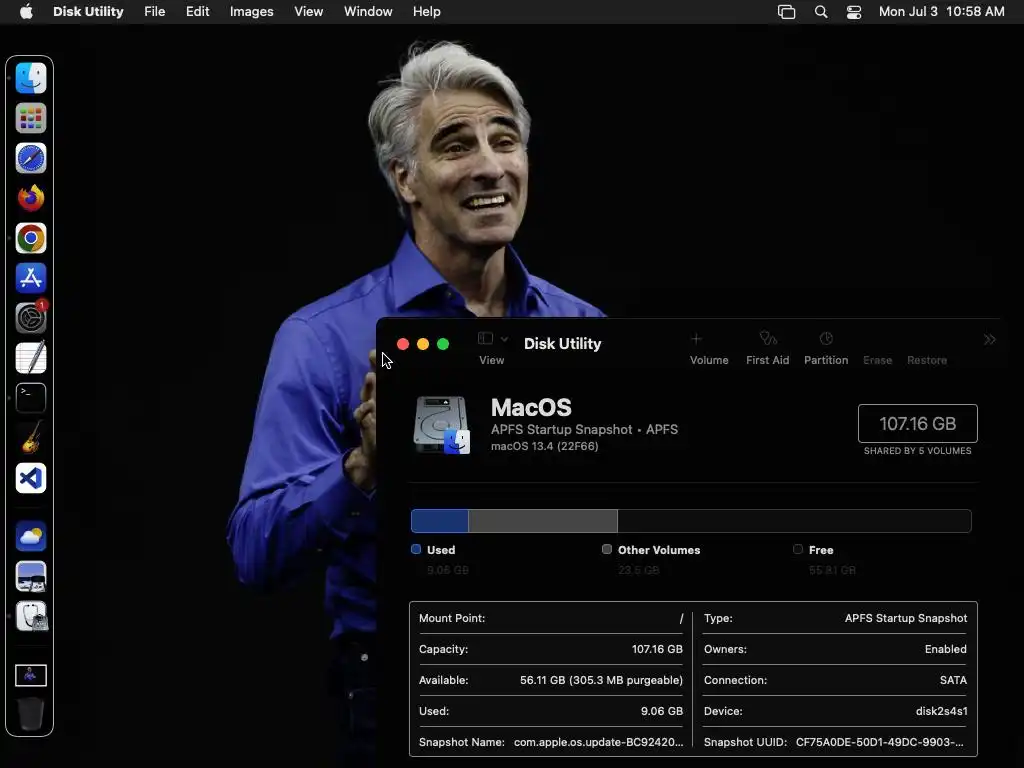Screen dimensions: 1024x768
Task: Minimize Disk Utility with the yellow button
Action: pyautogui.click(x=423, y=344)
